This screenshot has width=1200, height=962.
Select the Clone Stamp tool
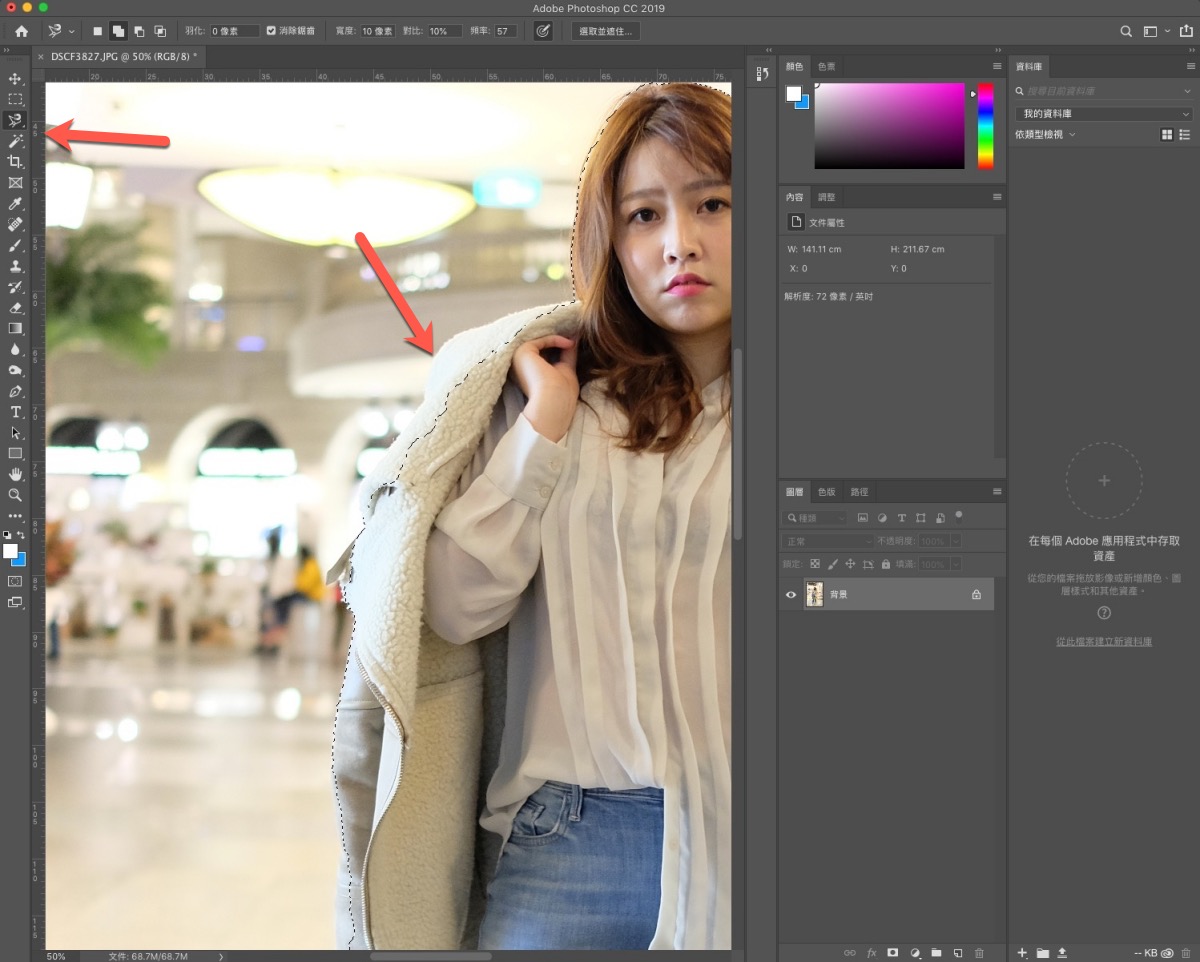[x=15, y=266]
